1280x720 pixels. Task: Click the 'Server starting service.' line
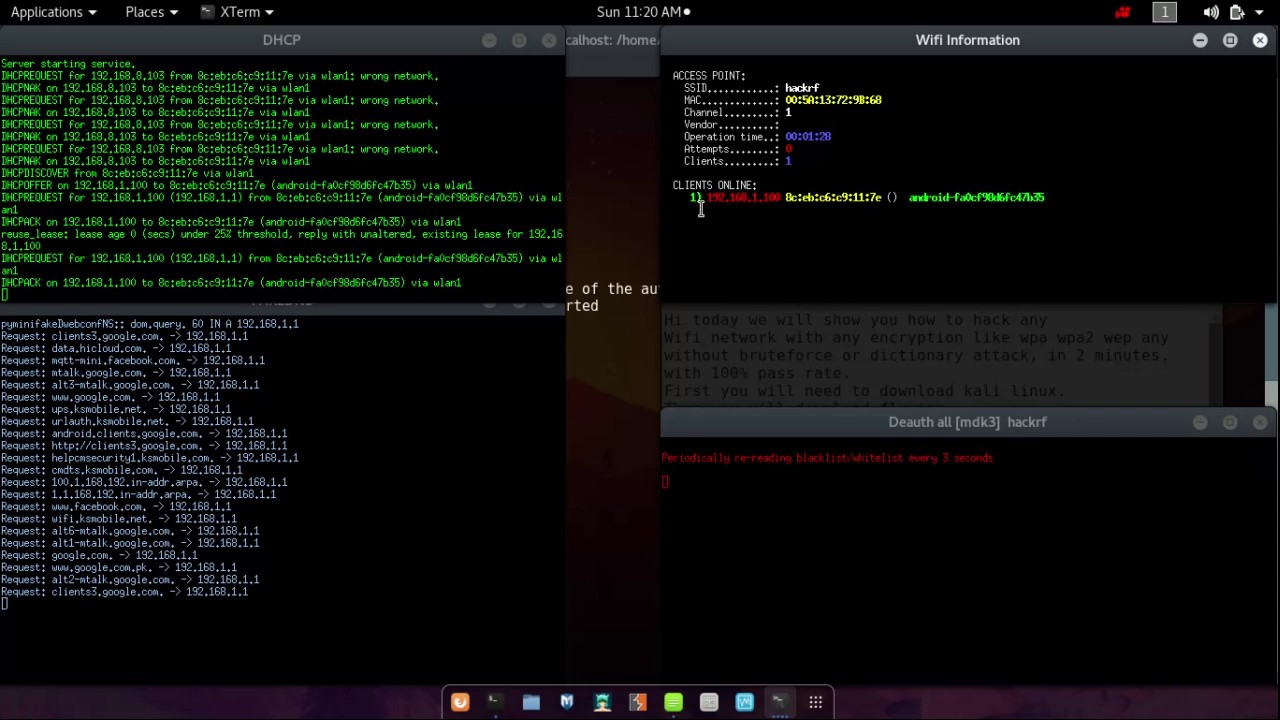point(67,64)
